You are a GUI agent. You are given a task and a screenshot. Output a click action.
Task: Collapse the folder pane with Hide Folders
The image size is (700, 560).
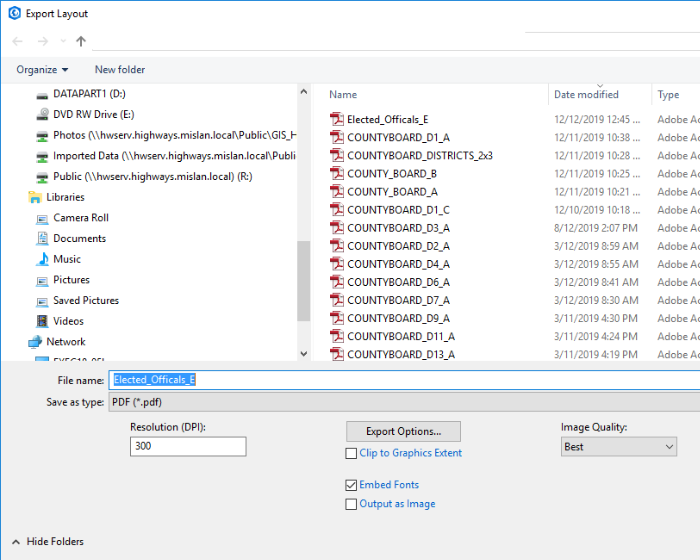pos(48,542)
